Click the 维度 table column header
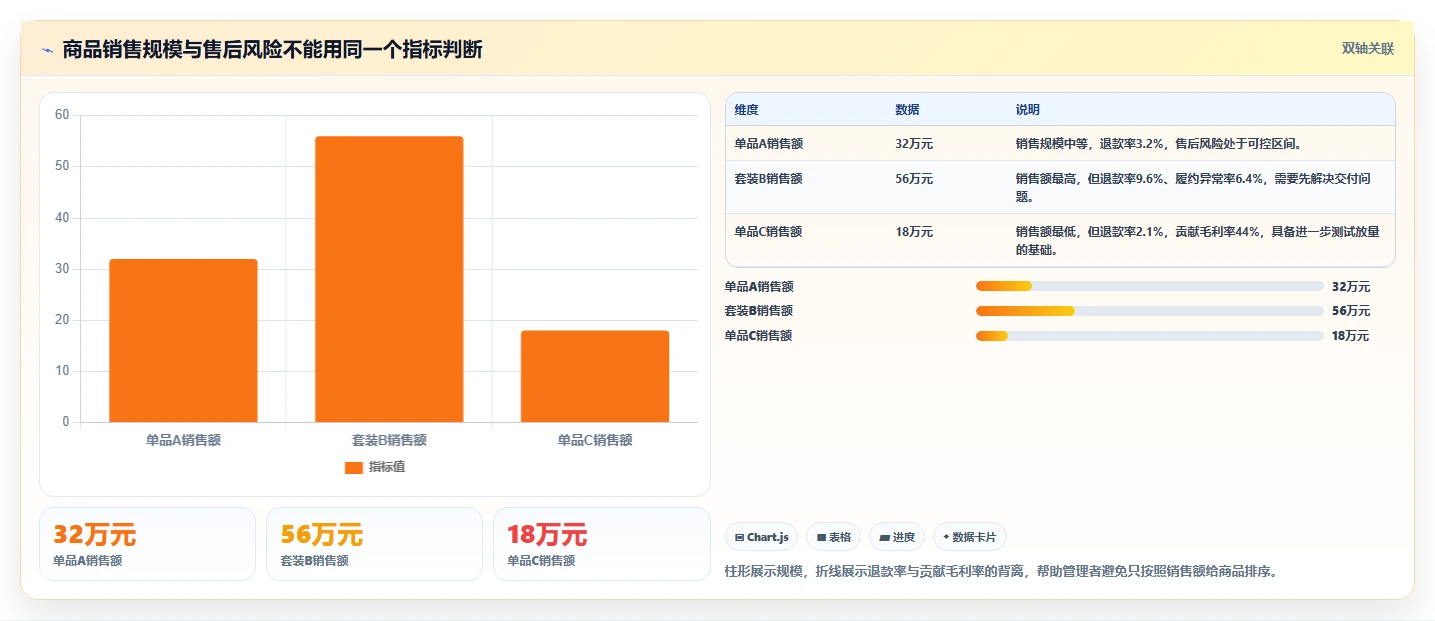Viewport: 1435px width, 621px height. coord(746,110)
